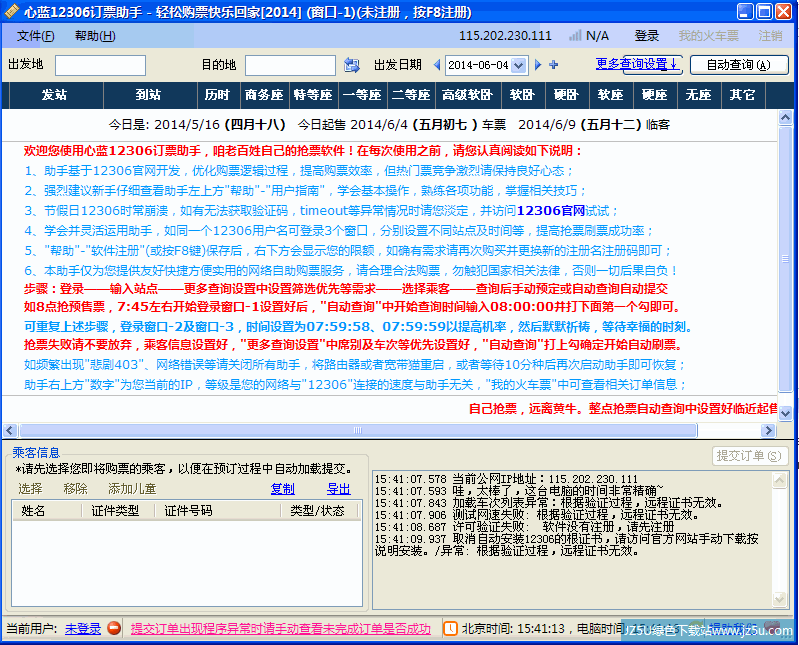This screenshot has height=645, width=799.
Task: Click the 到站 column header
Action: tap(150, 95)
